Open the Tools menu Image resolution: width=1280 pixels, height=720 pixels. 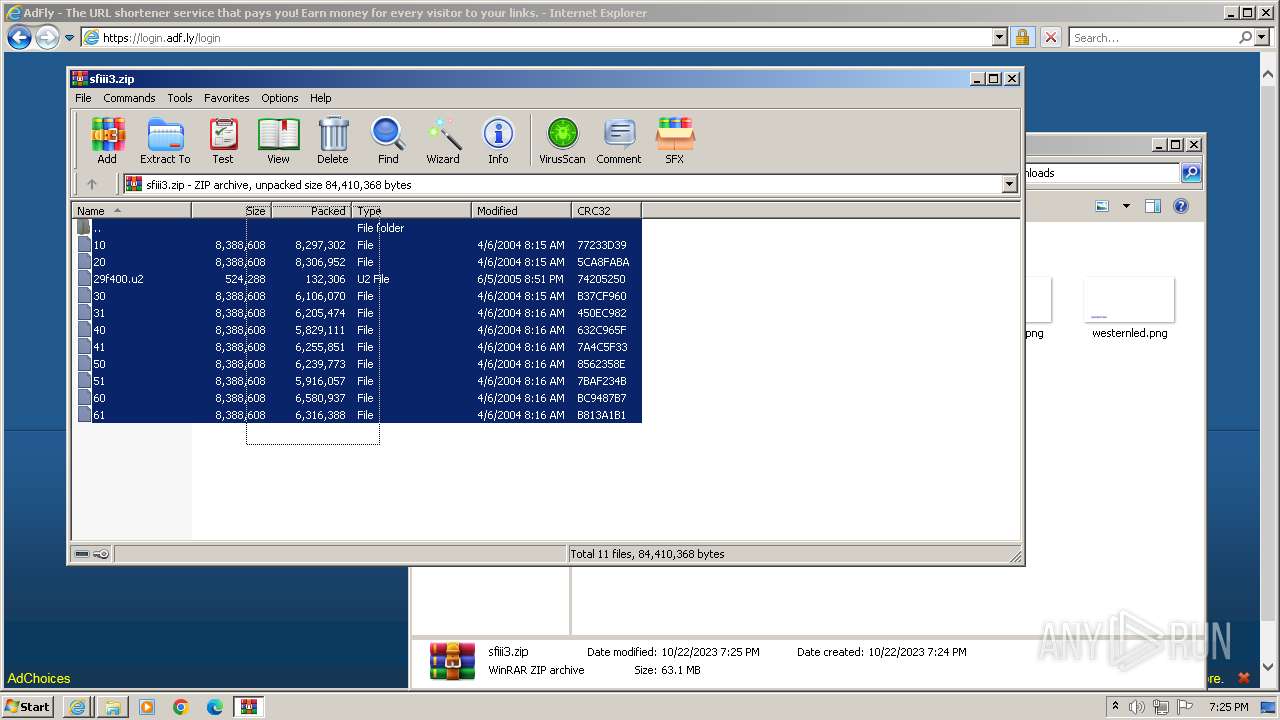click(x=180, y=98)
